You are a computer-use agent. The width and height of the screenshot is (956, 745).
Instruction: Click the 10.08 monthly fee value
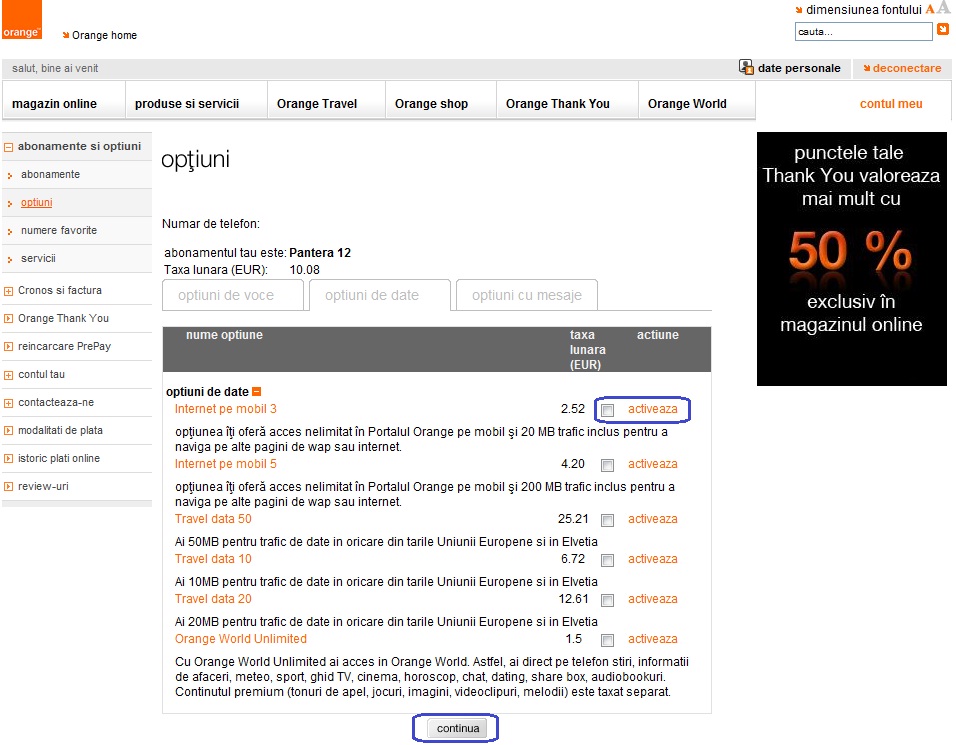coord(304,270)
